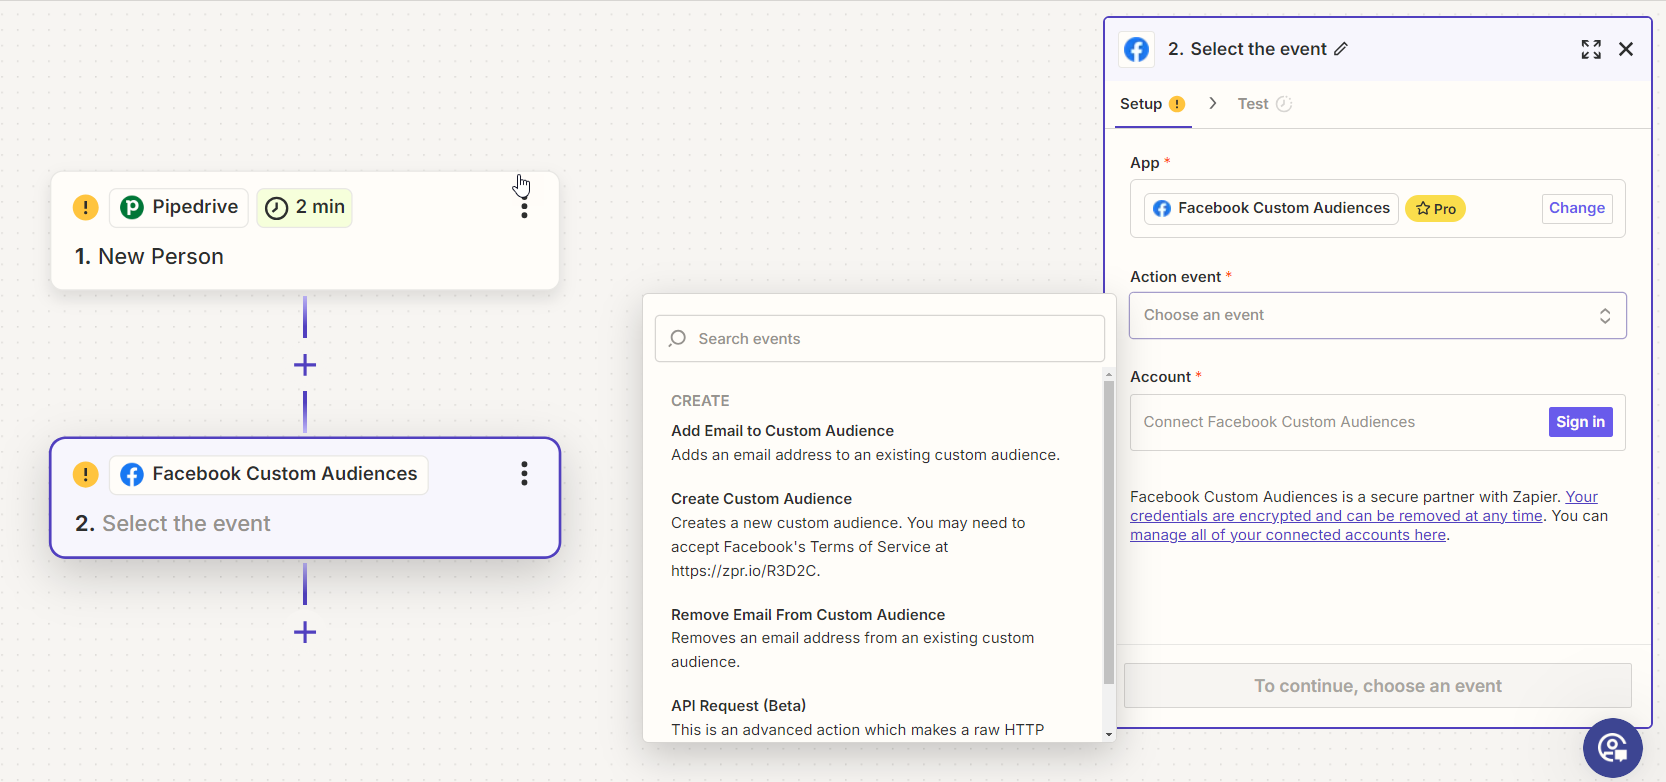The image size is (1666, 782).
Task: Click the events list scroll down arrow
Action: click(1108, 734)
